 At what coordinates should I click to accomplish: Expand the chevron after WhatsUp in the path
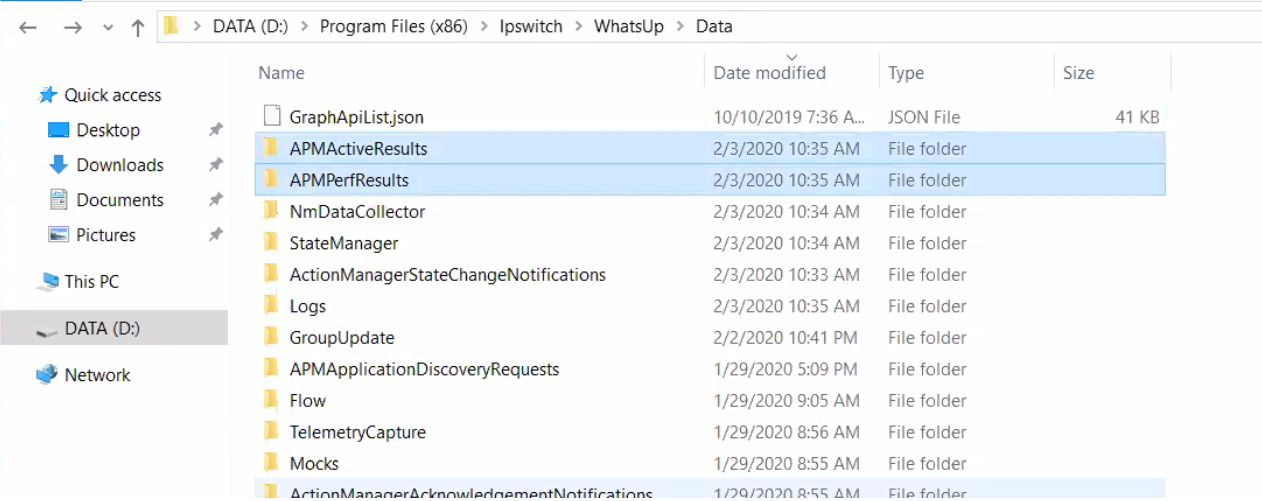(x=680, y=27)
